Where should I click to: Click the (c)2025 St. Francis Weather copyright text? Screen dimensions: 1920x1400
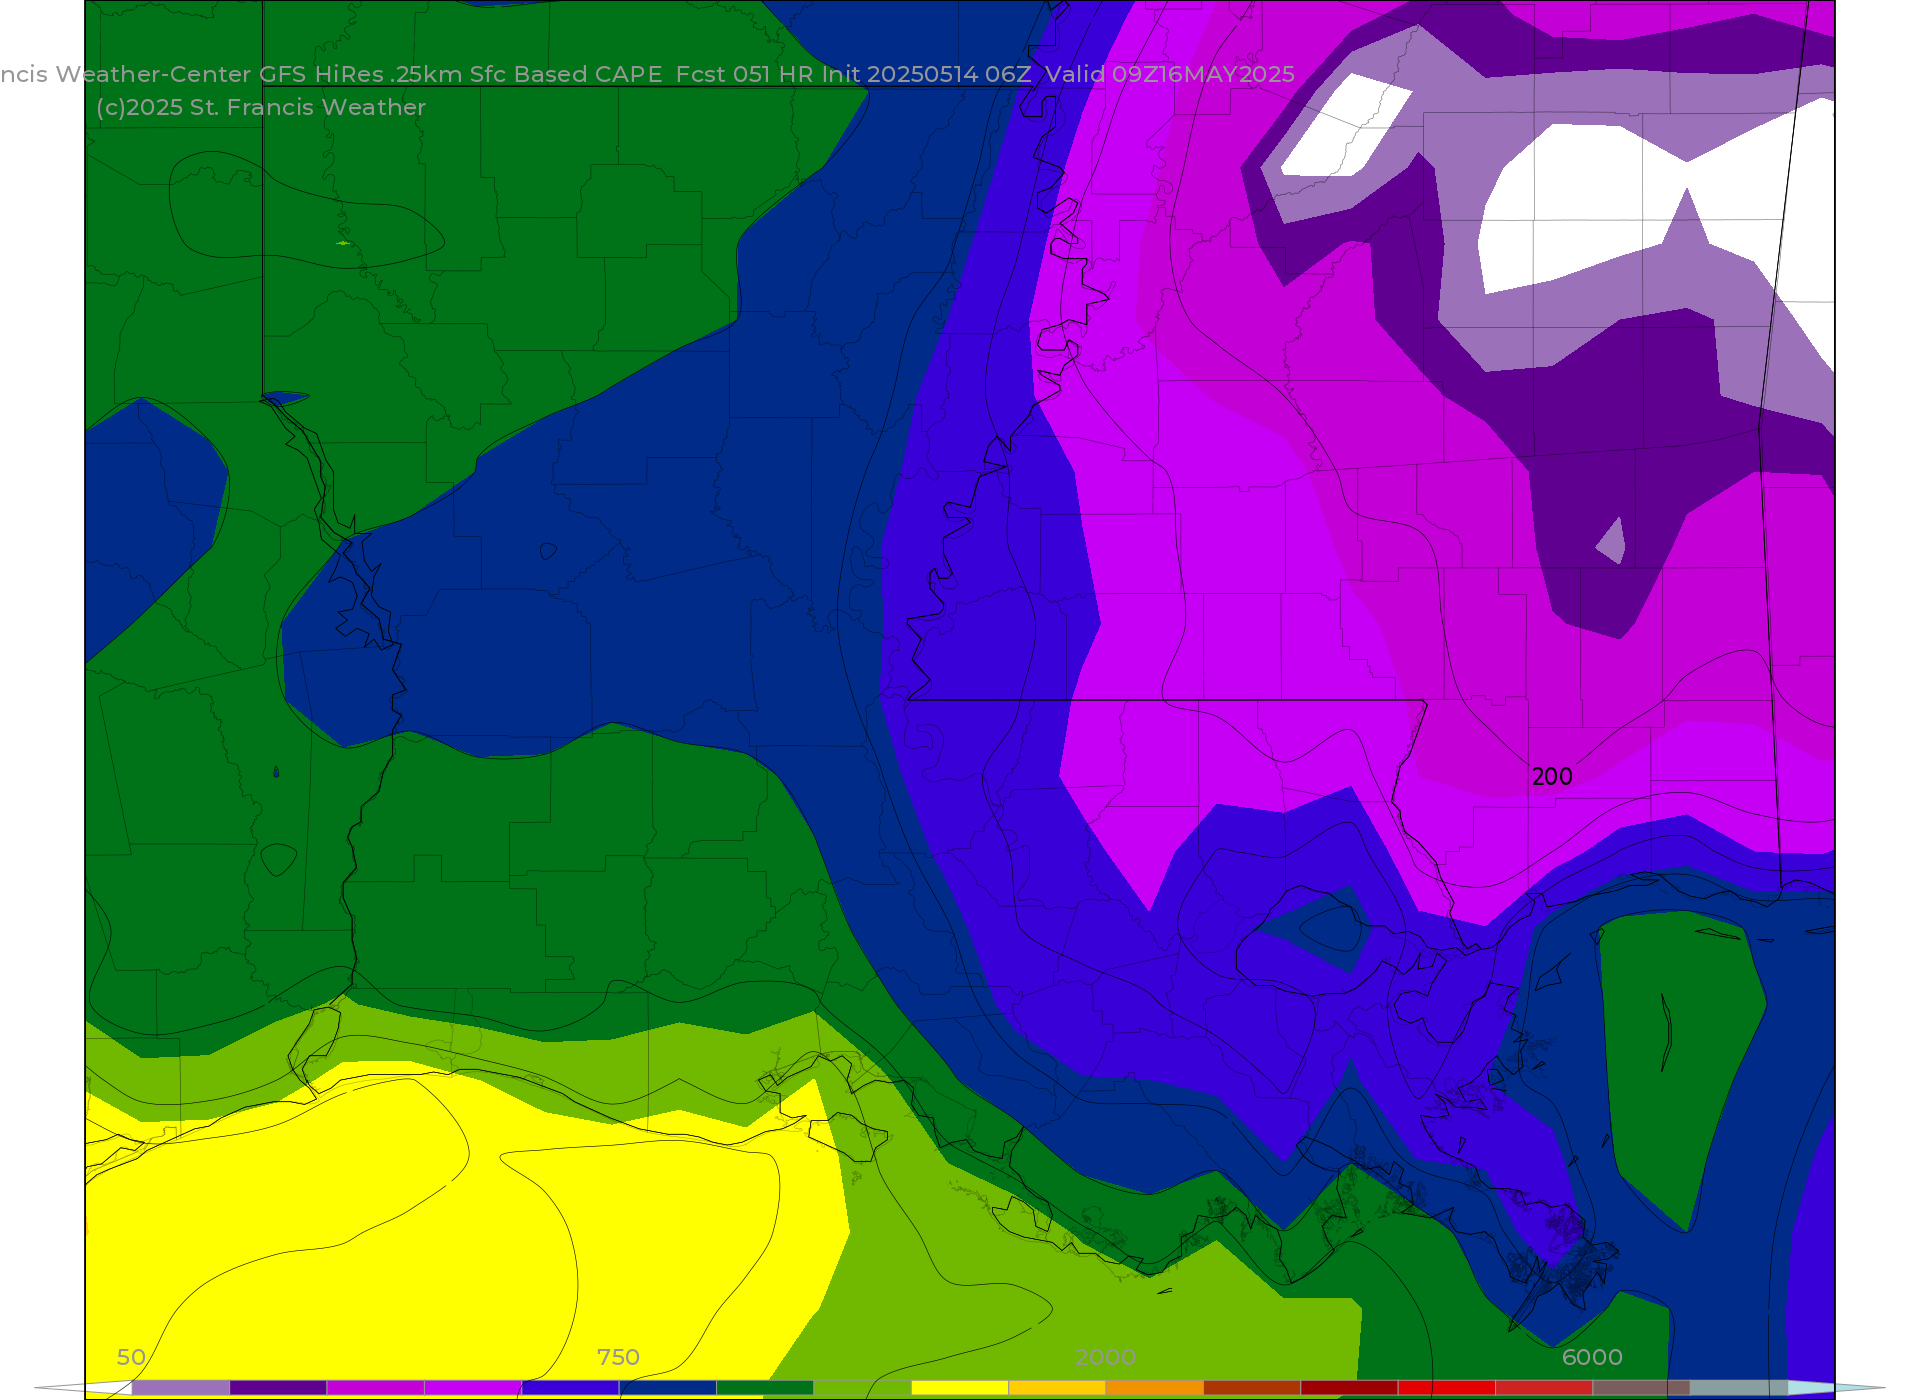click(x=261, y=107)
